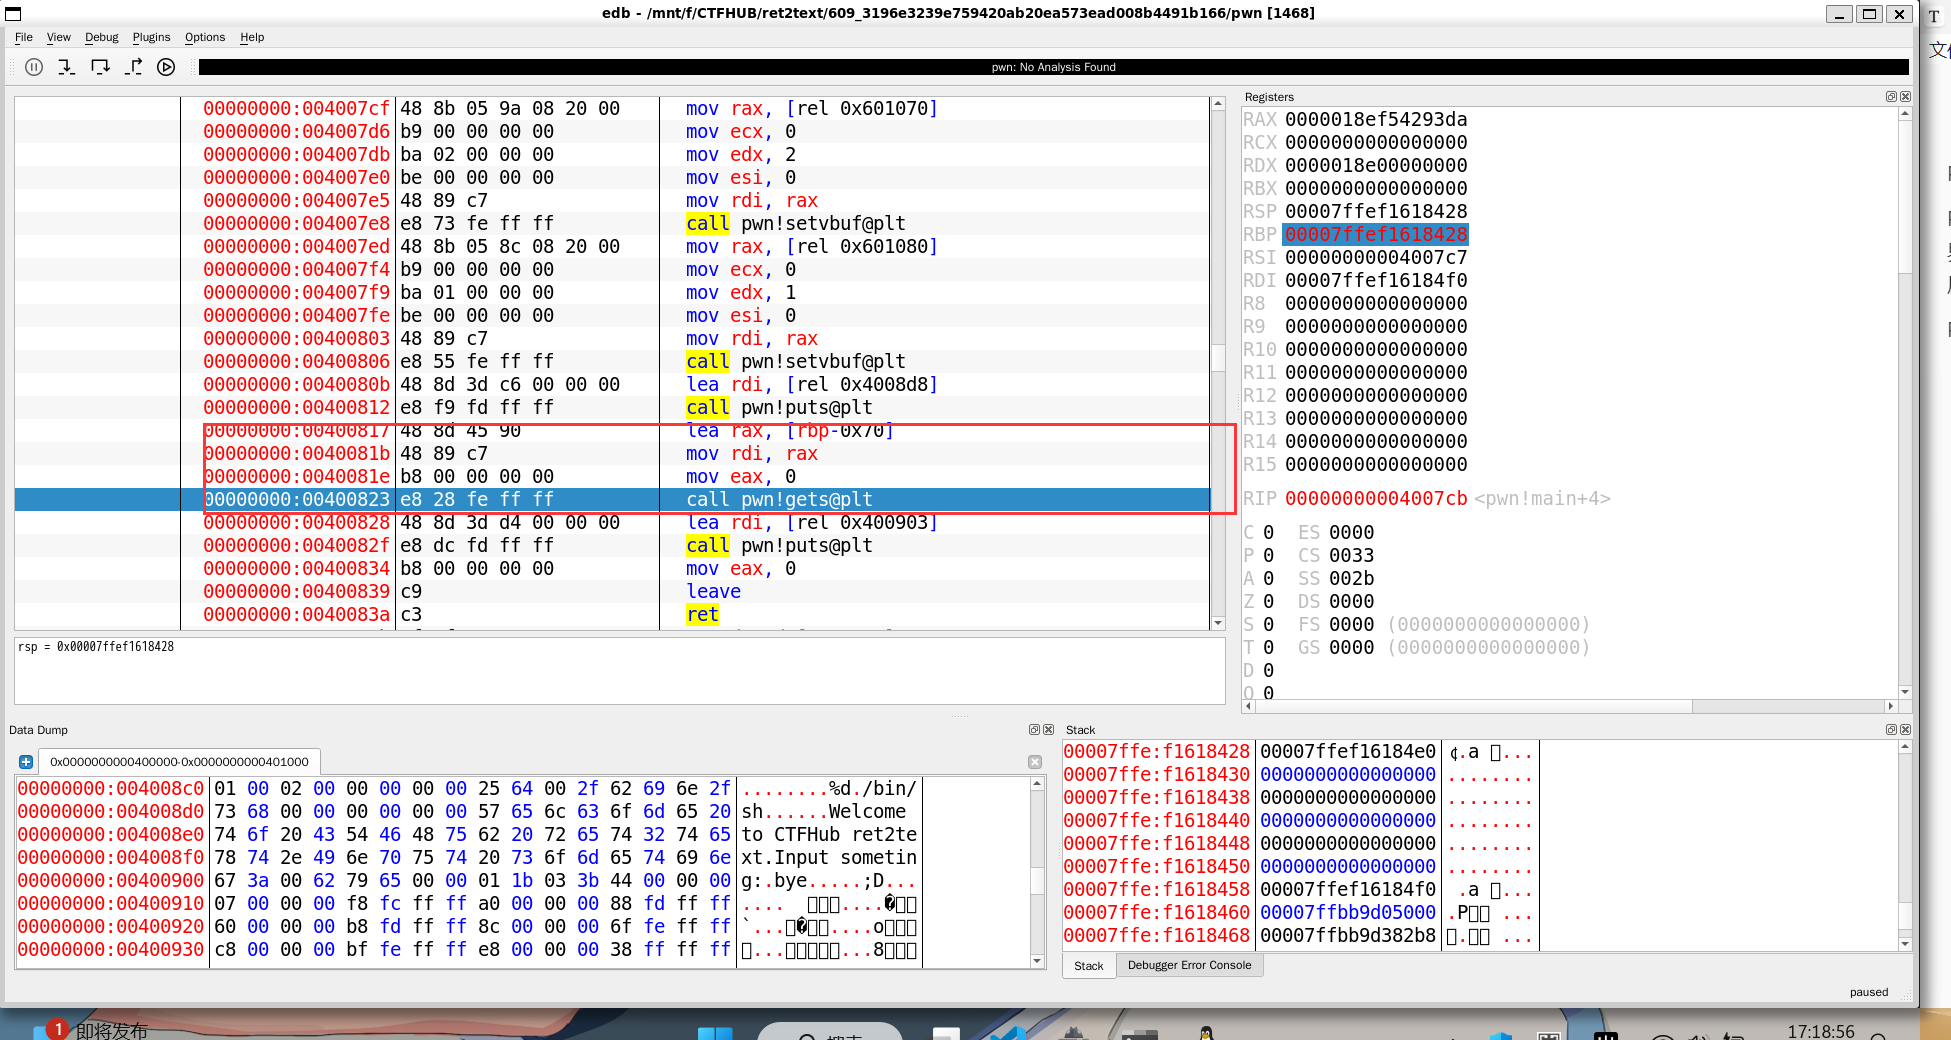This screenshot has width=1951, height=1040.
Task: Float the Registers panel
Action: [x=1891, y=97]
